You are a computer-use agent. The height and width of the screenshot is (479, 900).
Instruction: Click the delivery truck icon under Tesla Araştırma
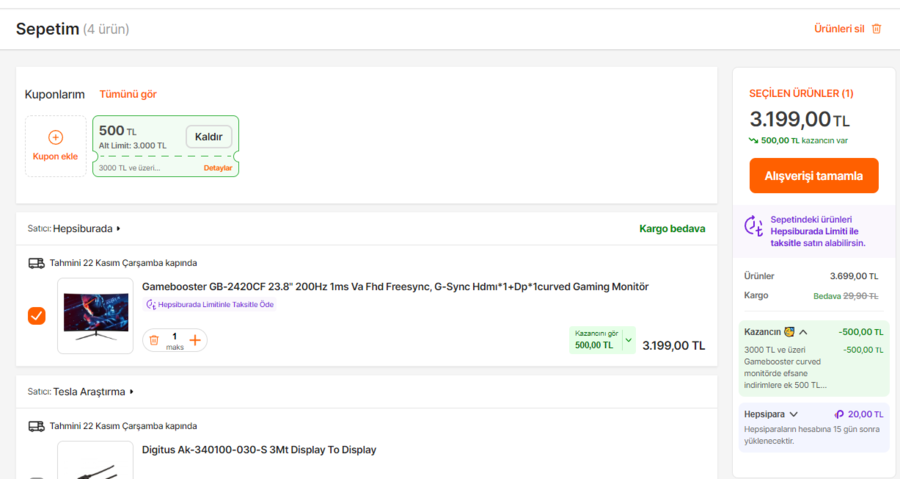(36, 425)
